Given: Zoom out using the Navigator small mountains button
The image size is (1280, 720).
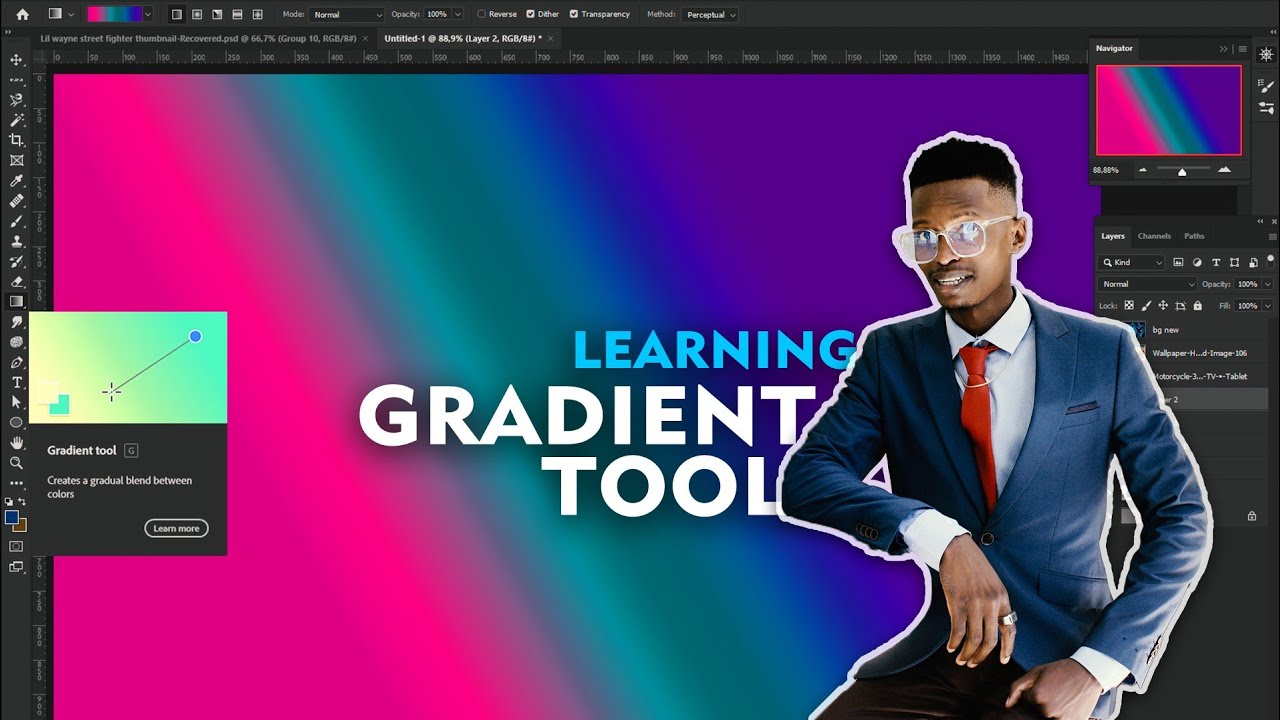Looking at the screenshot, I should click(x=1142, y=170).
